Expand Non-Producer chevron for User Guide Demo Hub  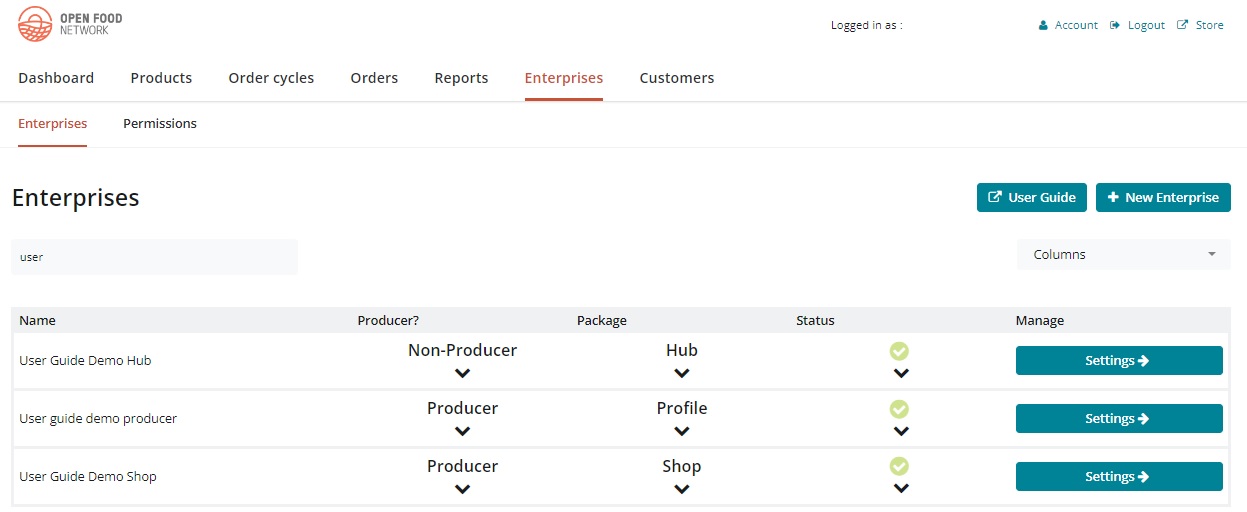tap(462, 374)
